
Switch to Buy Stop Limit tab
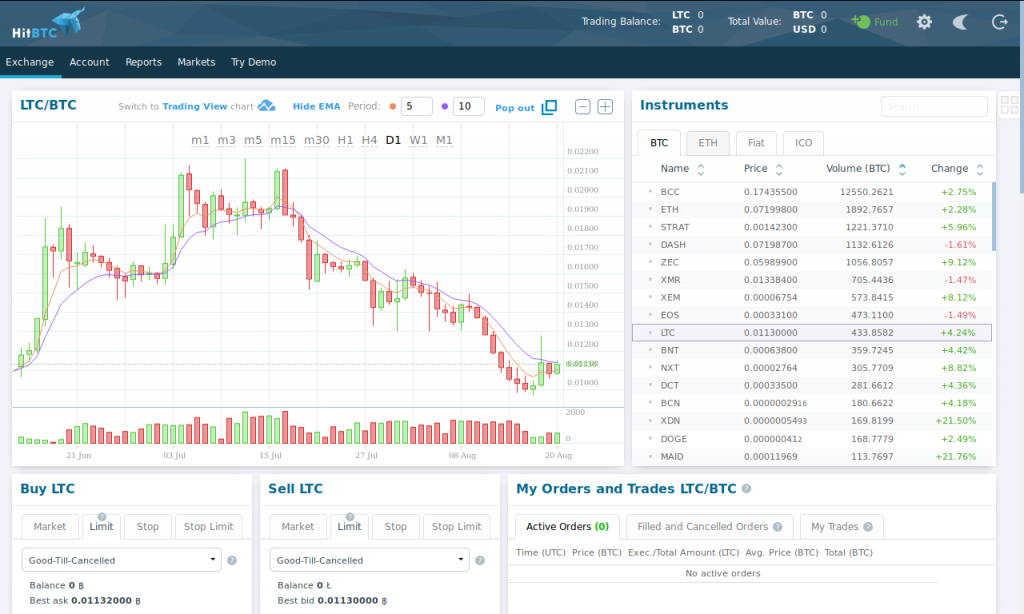(x=208, y=526)
